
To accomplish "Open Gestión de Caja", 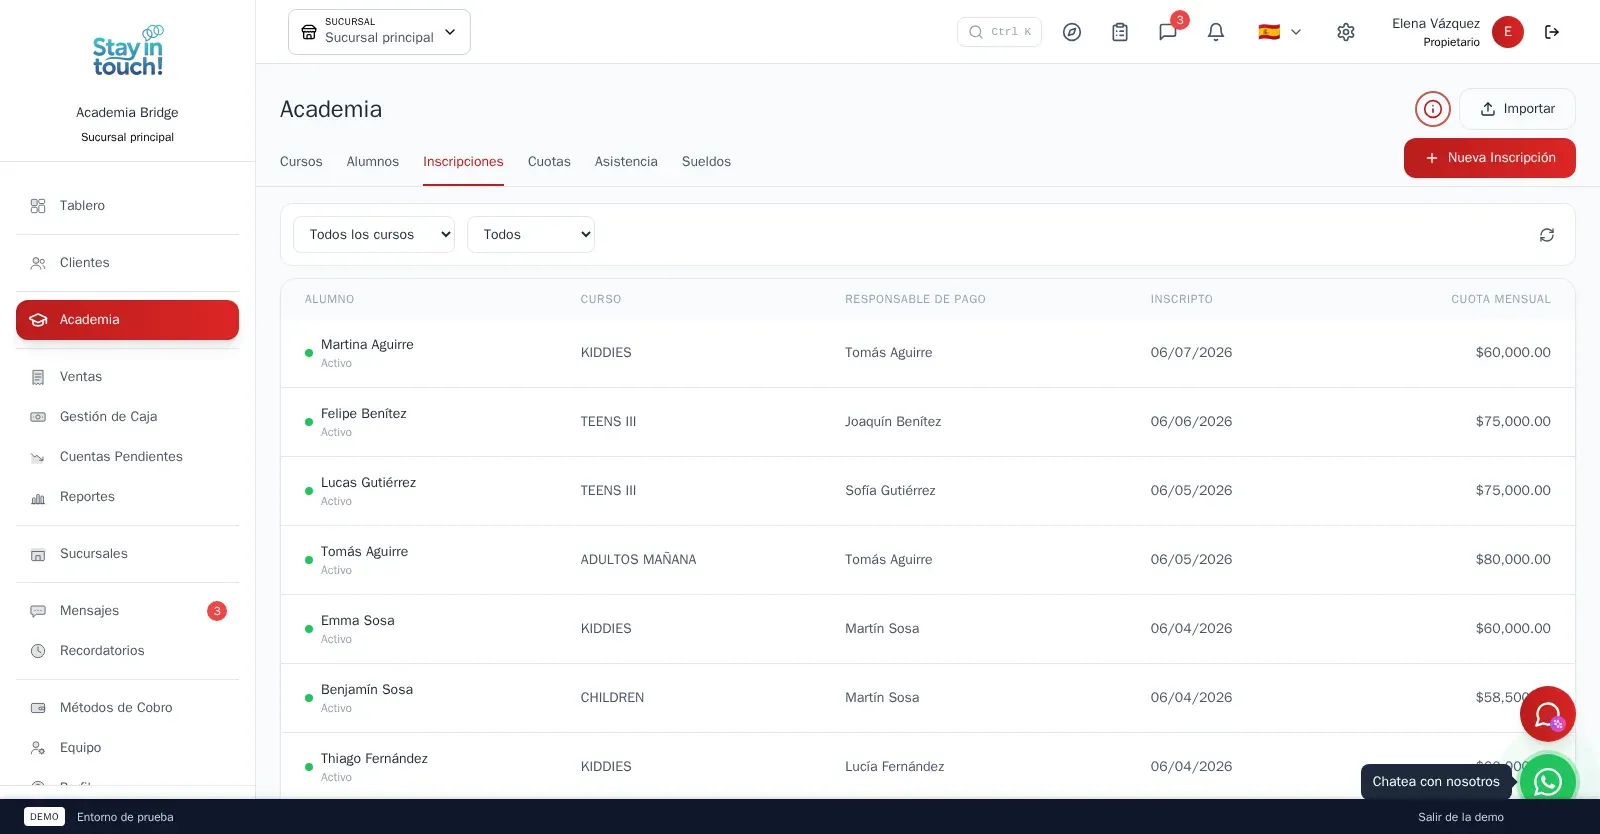I will (128, 417).
